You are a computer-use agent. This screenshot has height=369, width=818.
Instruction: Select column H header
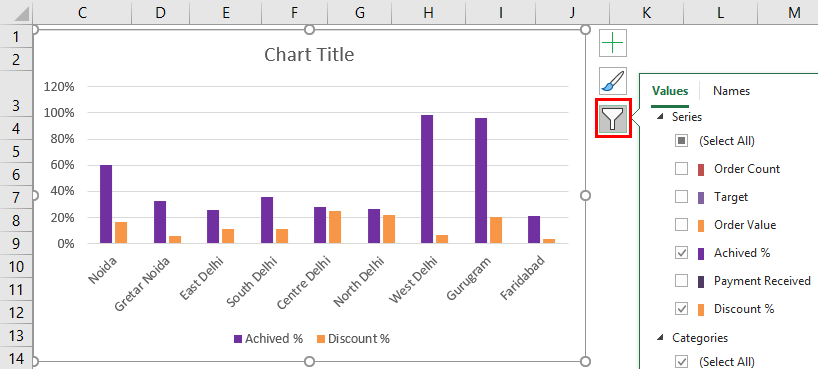pos(429,13)
